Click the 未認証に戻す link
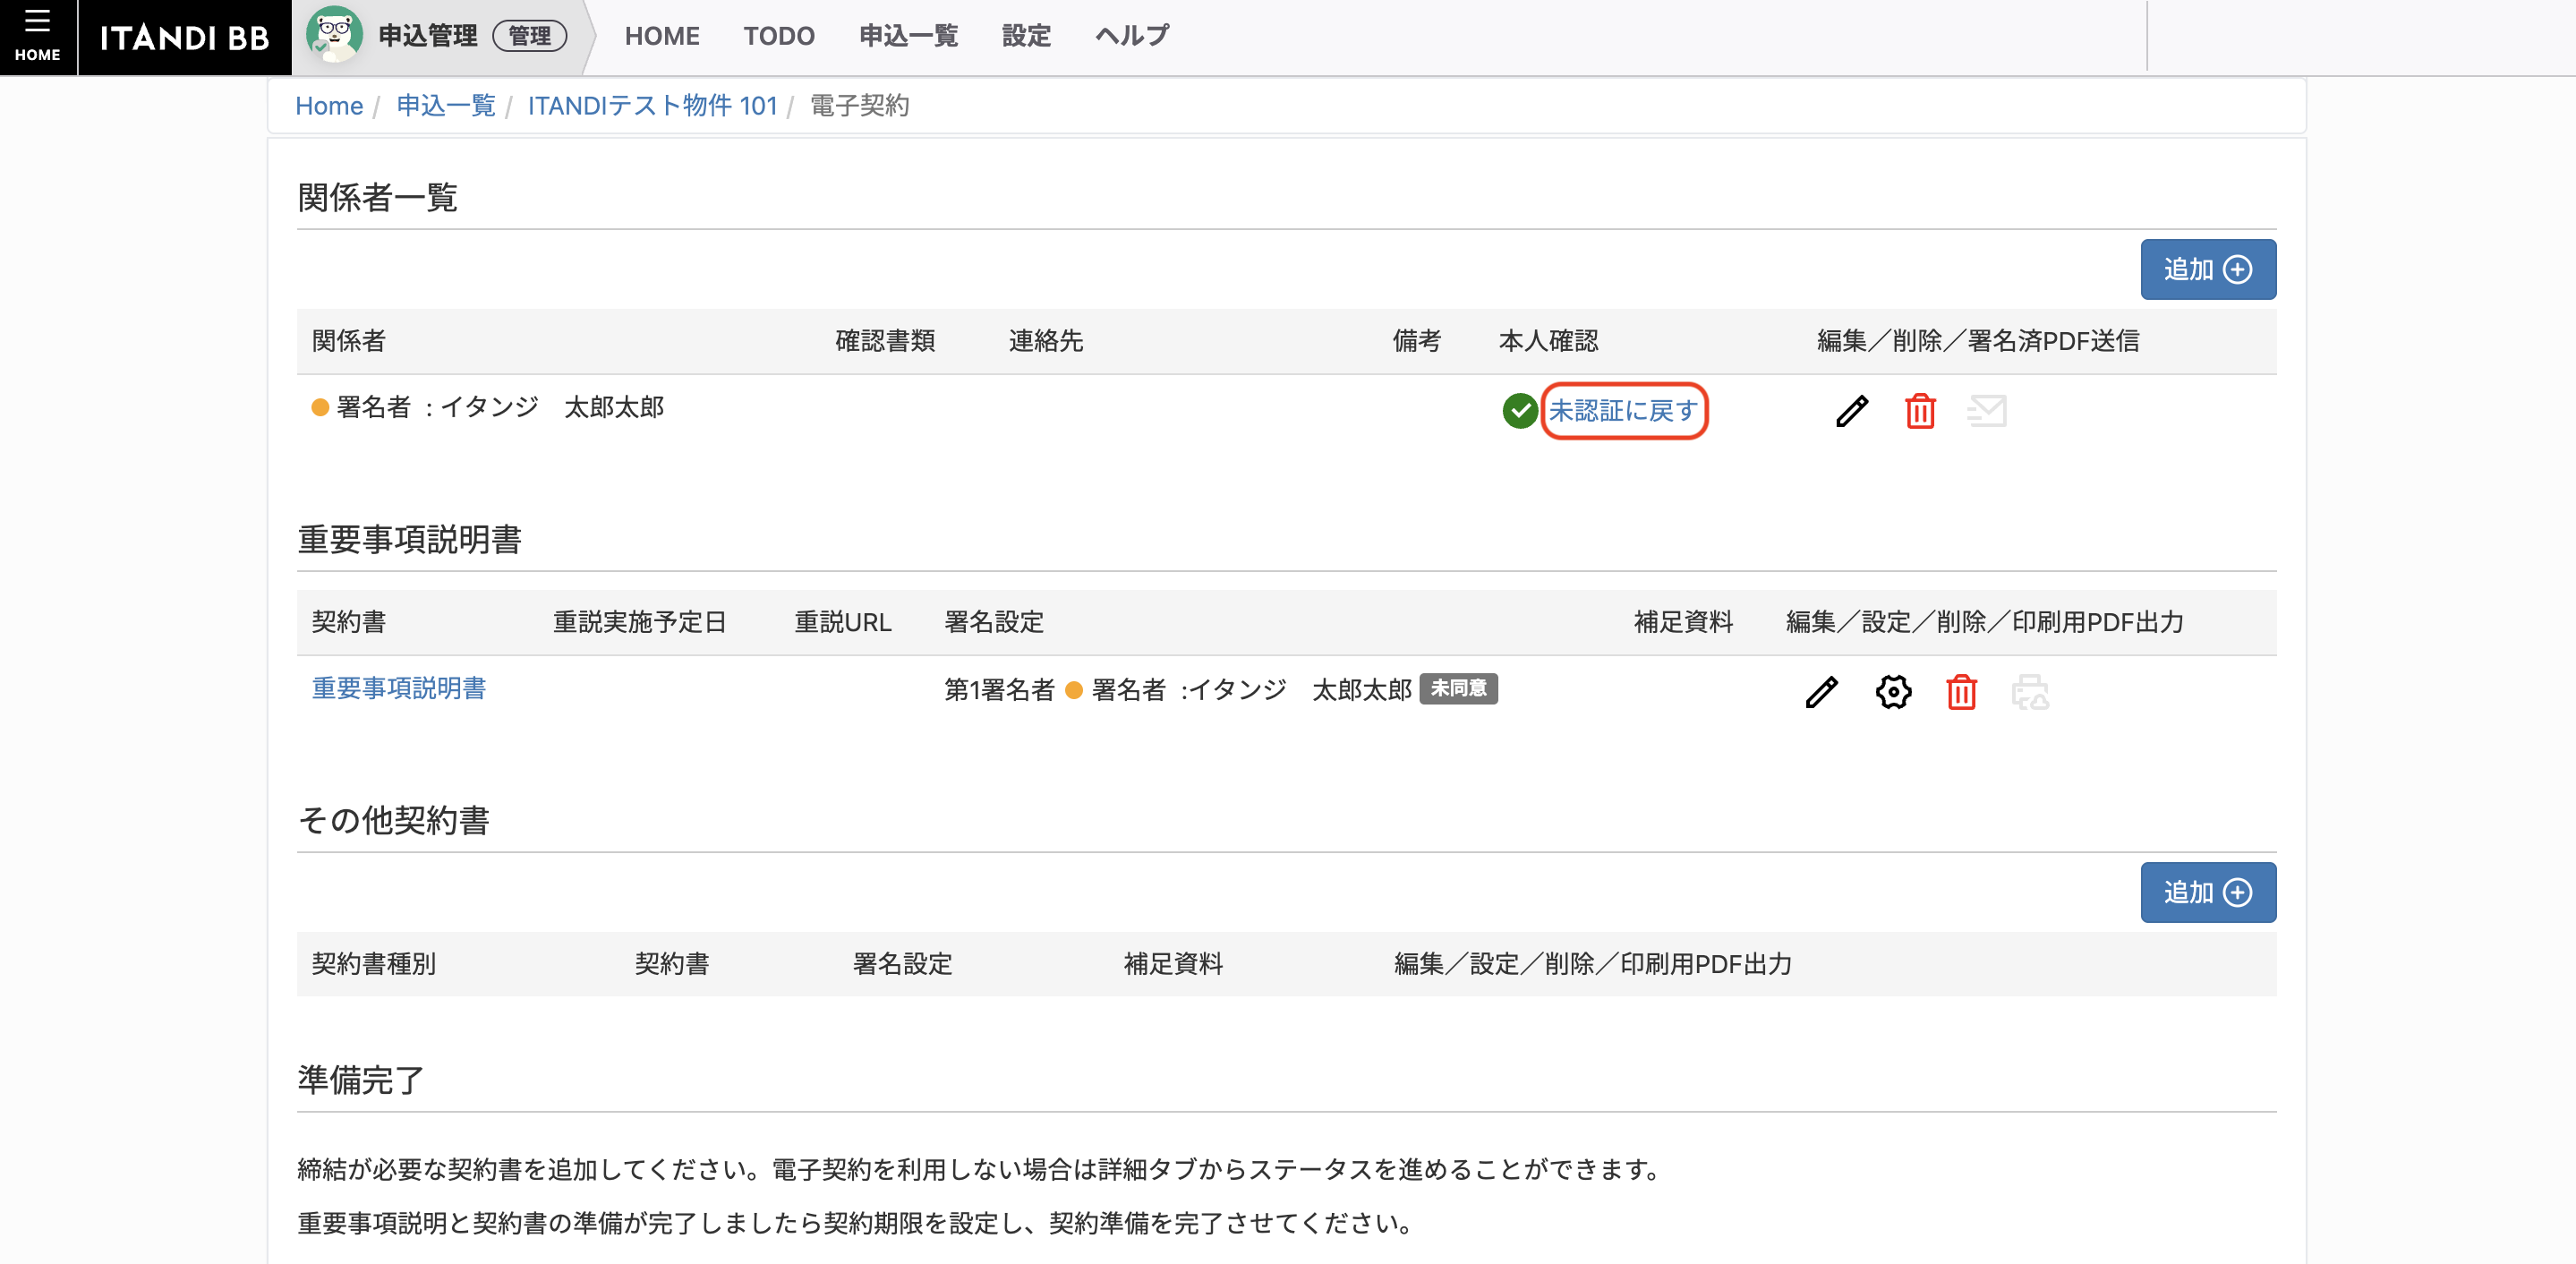Image resolution: width=2576 pixels, height=1264 pixels. tap(1623, 411)
